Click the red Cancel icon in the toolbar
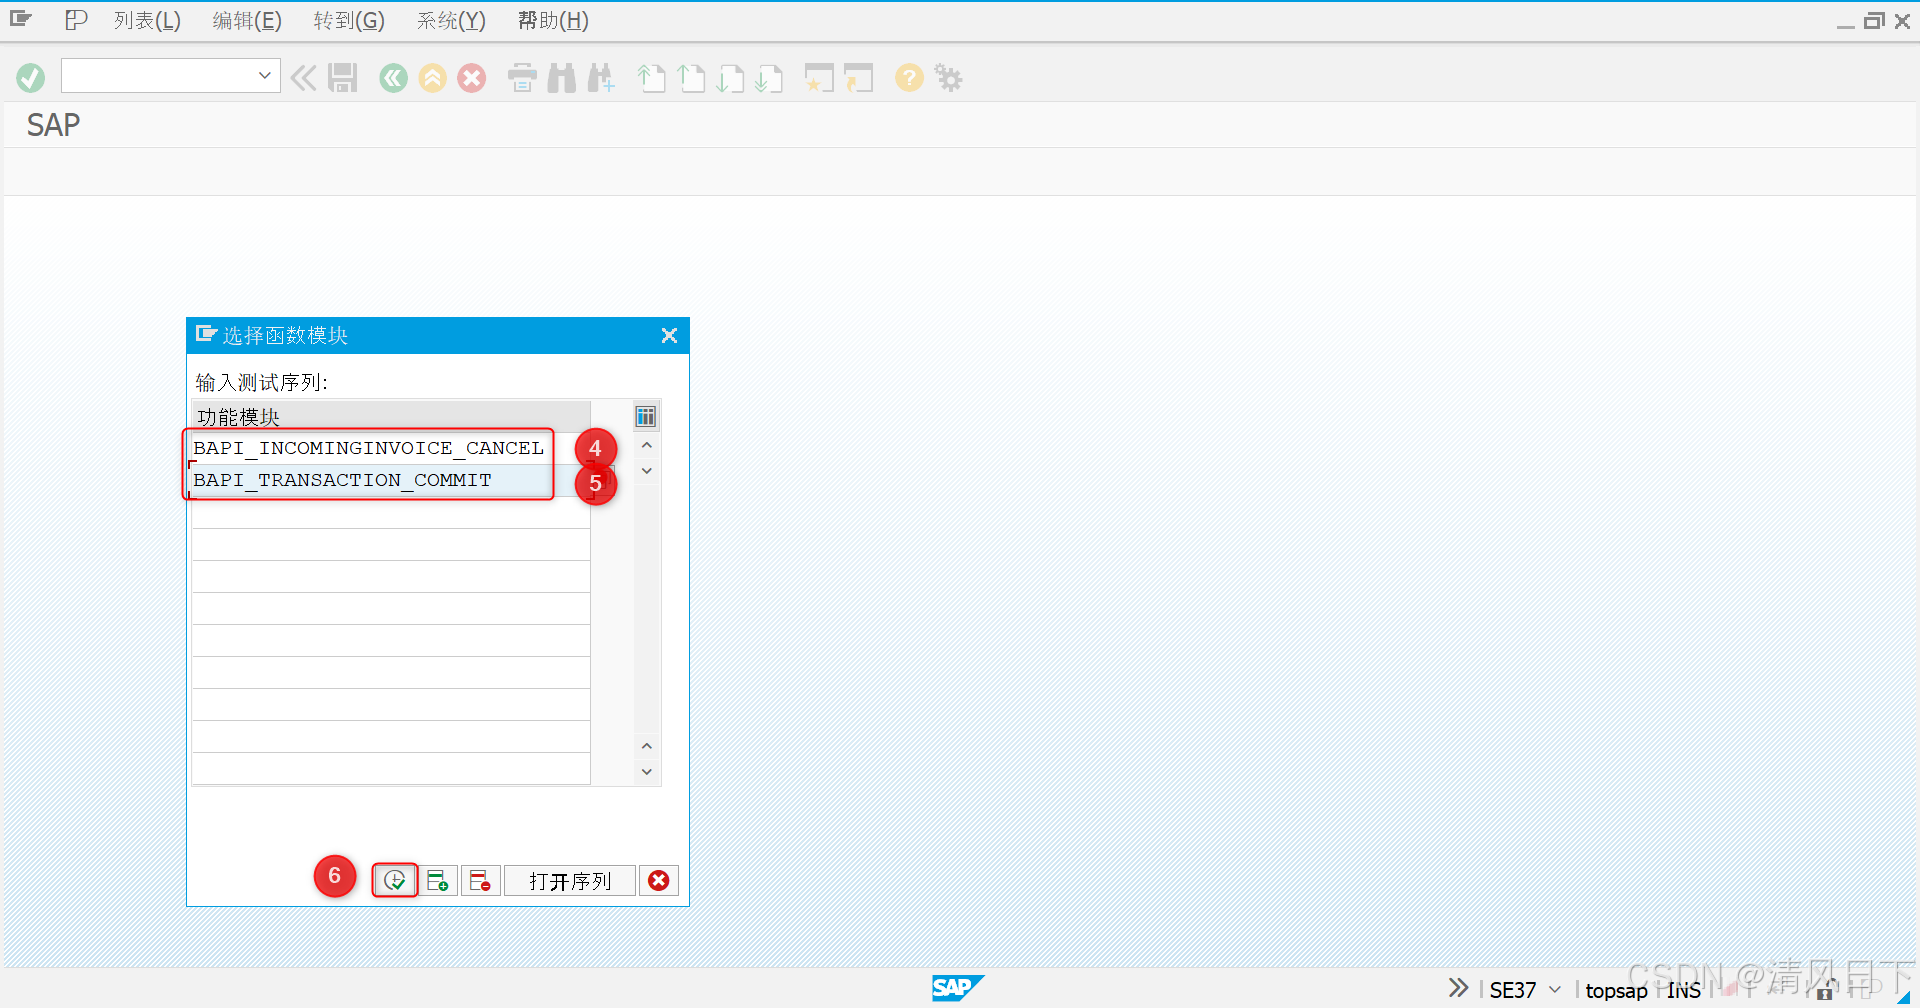 click(x=472, y=77)
